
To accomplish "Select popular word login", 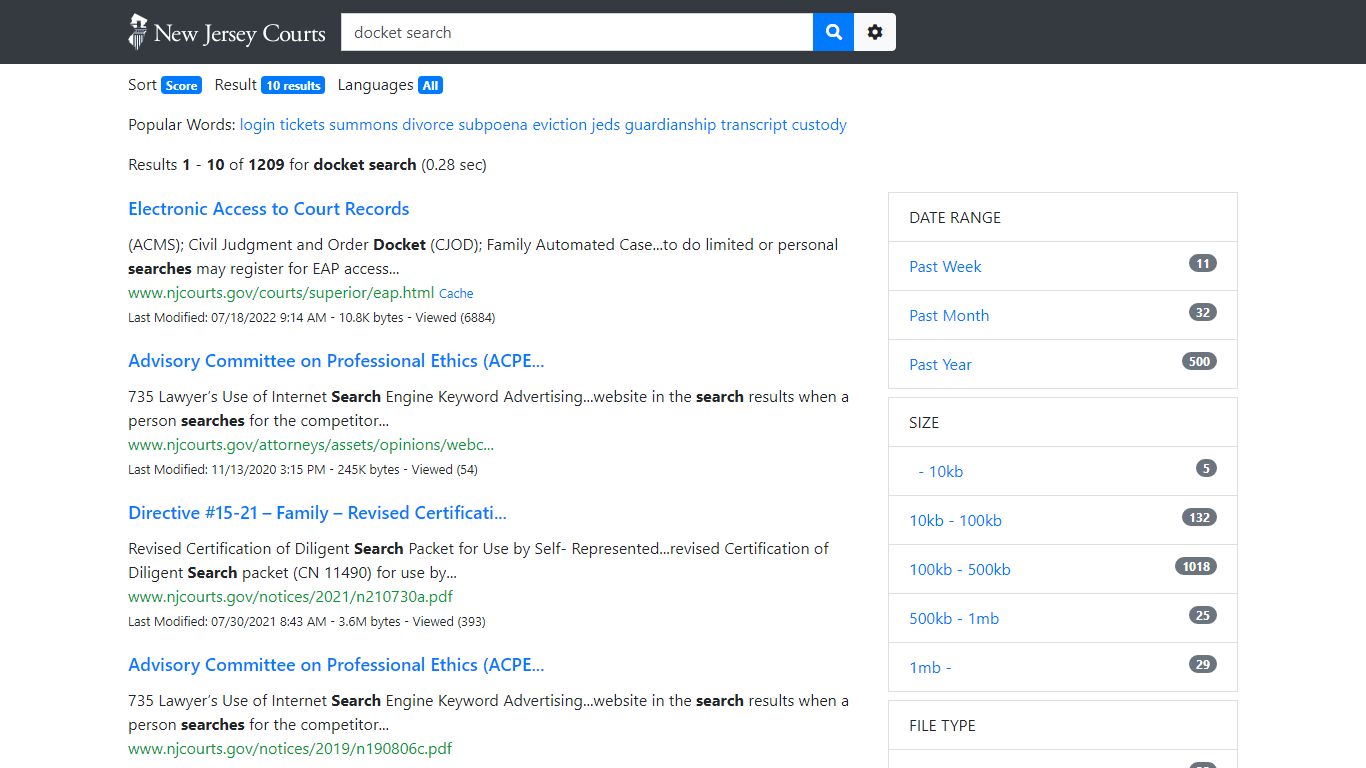I will tap(257, 125).
